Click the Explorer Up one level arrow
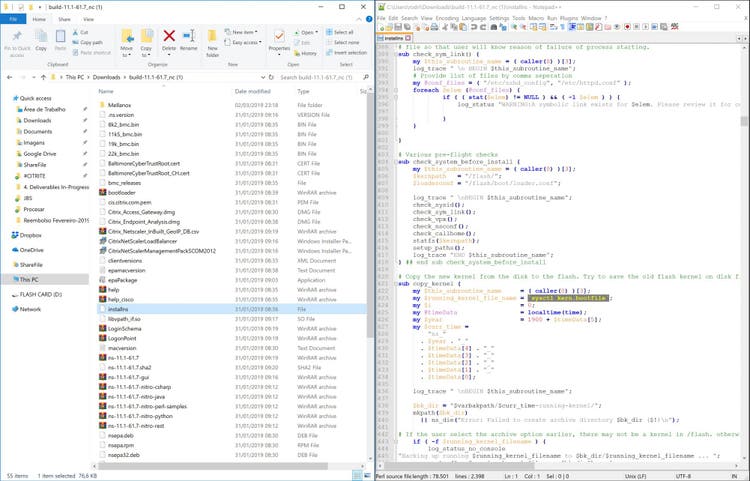750x481 pixels. tap(44, 77)
